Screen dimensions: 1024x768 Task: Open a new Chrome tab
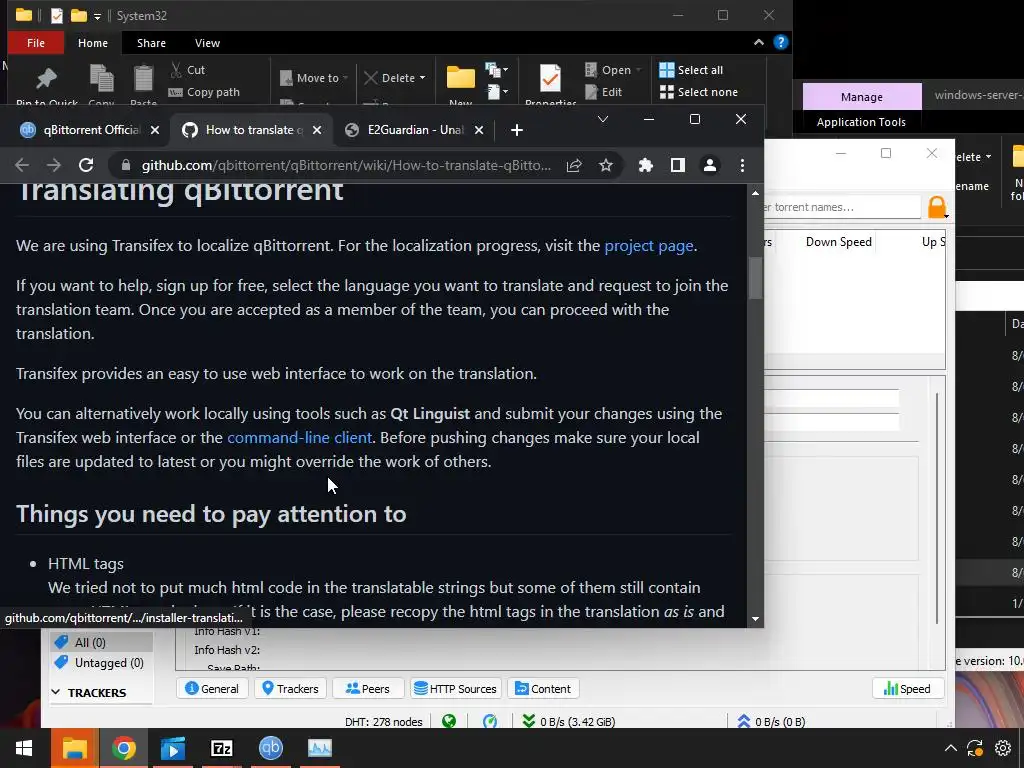tap(517, 130)
